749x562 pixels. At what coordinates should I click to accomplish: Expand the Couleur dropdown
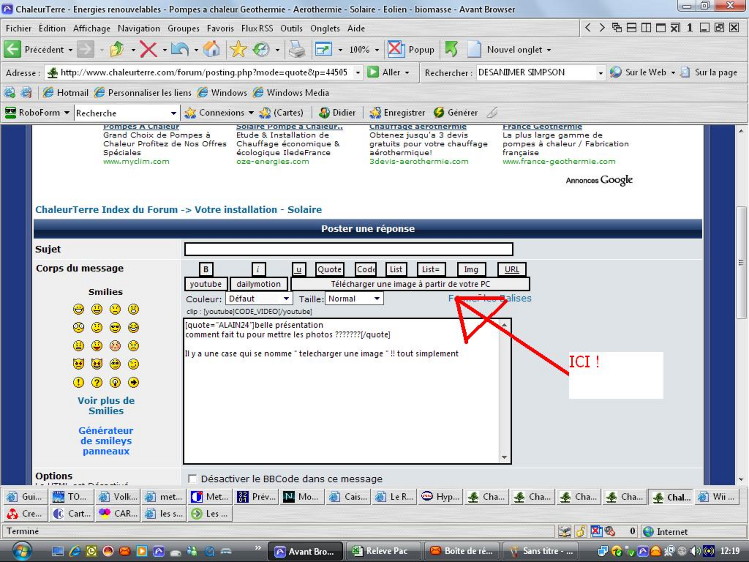click(x=258, y=298)
